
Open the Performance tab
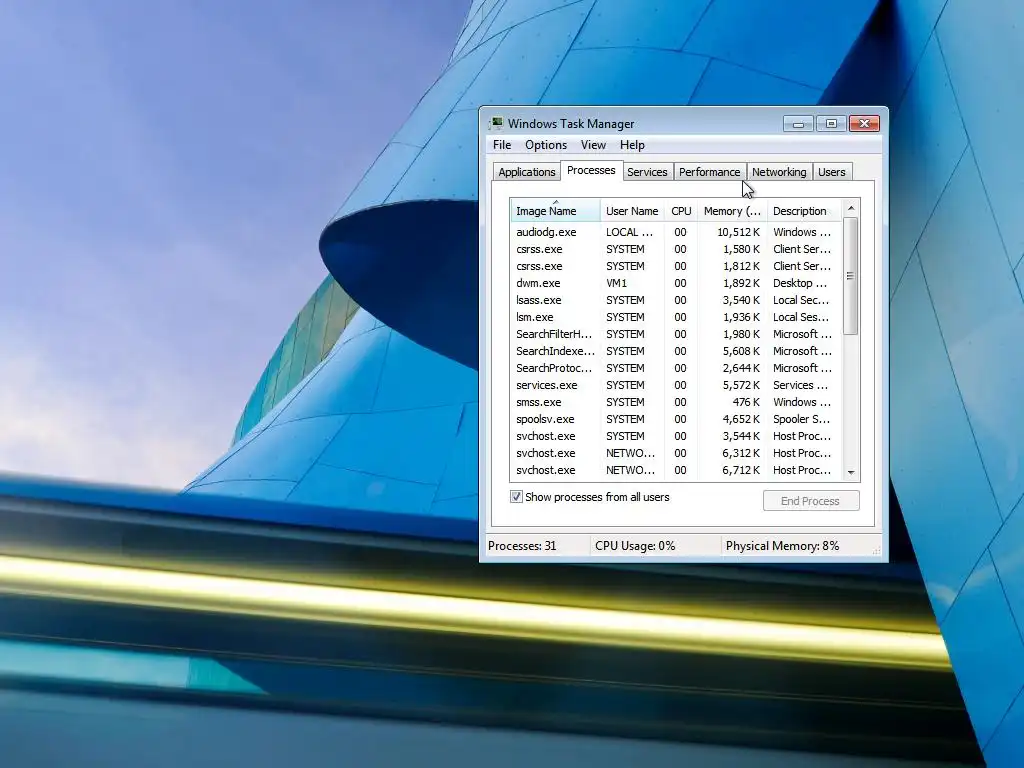pyautogui.click(x=709, y=172)
